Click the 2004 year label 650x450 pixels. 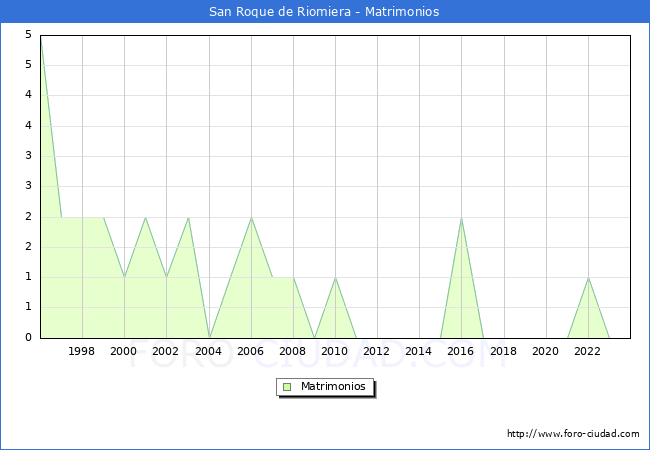pos(209,351)
